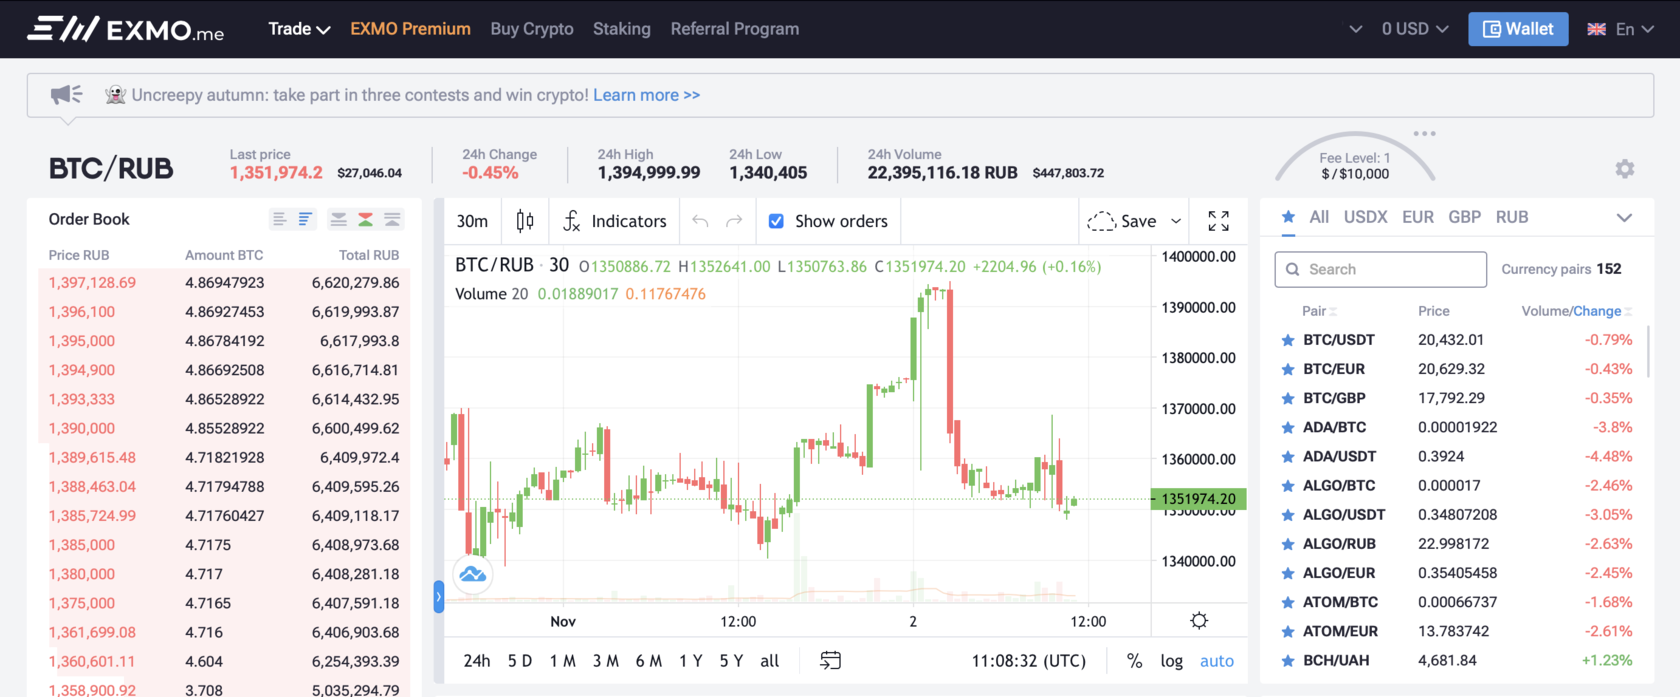The width and height of the screenshot is (1680, 697).
Task: Toggle favorite star for ALGO/RUB
Action: (1288, 544)
